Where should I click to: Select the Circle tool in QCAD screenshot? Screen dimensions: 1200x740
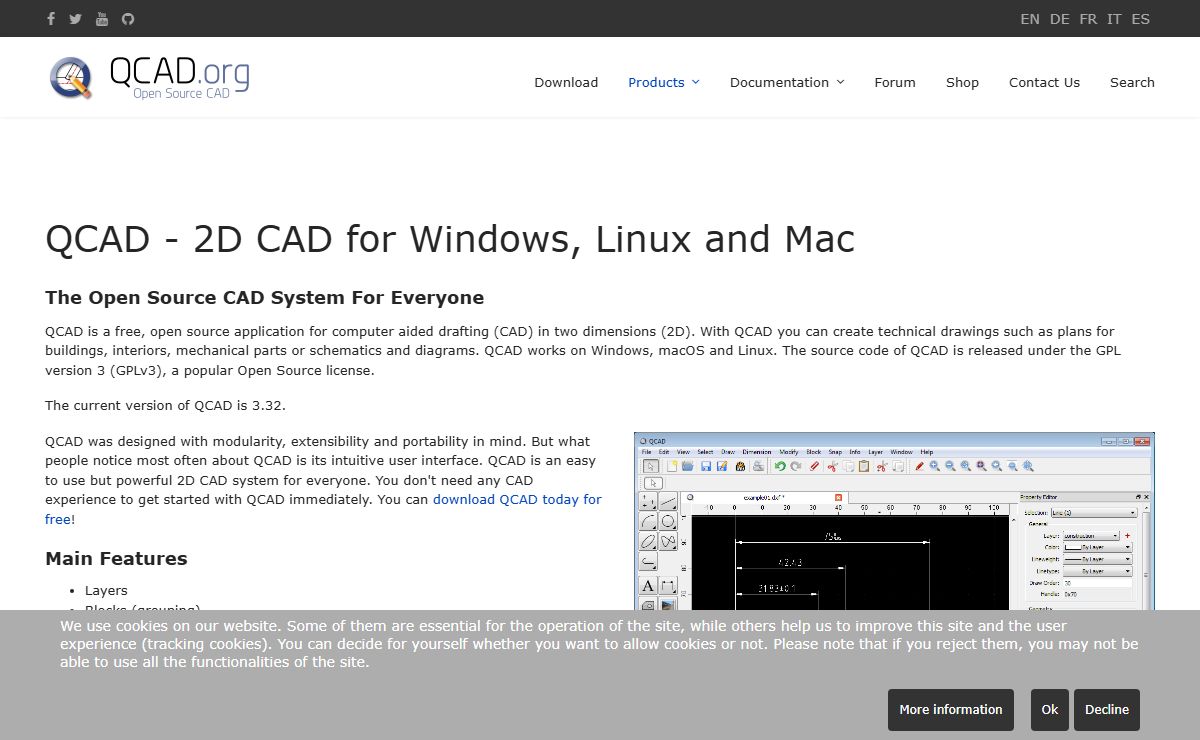[x=668, y=521]
